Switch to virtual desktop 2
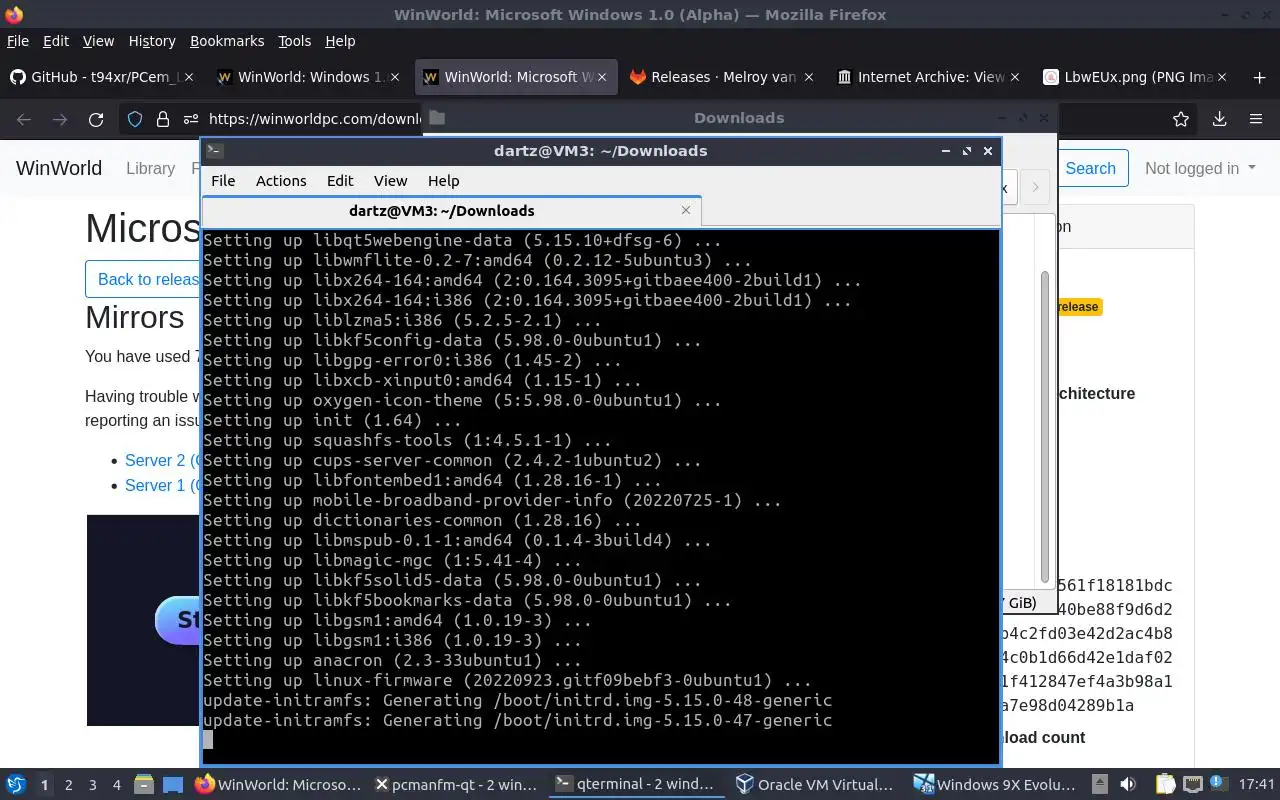Image resolution: width=1280 pixels, height=800 pixels. click(69, 785)
